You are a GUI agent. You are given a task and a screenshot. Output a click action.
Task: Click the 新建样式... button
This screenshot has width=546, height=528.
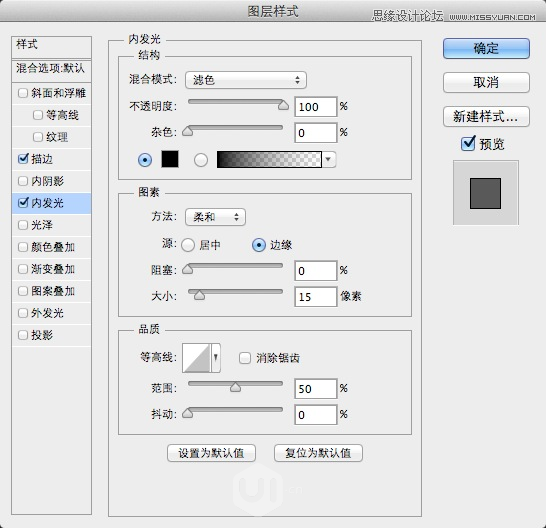coord(486,116)
